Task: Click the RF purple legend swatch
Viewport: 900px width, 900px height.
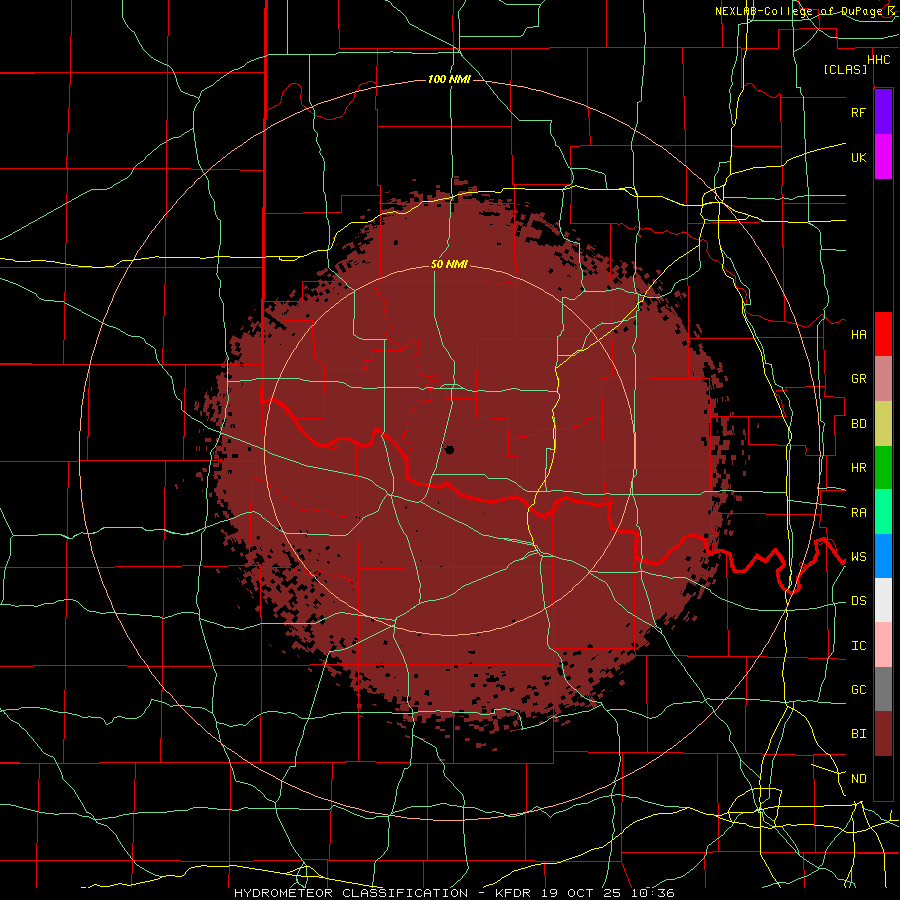Action: 883,112
